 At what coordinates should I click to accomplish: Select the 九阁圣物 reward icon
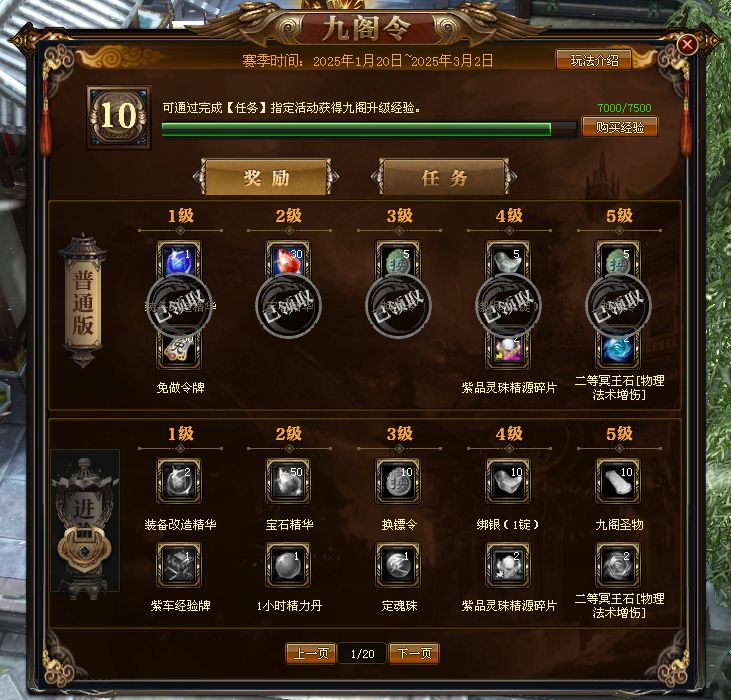tap(618, 481)
